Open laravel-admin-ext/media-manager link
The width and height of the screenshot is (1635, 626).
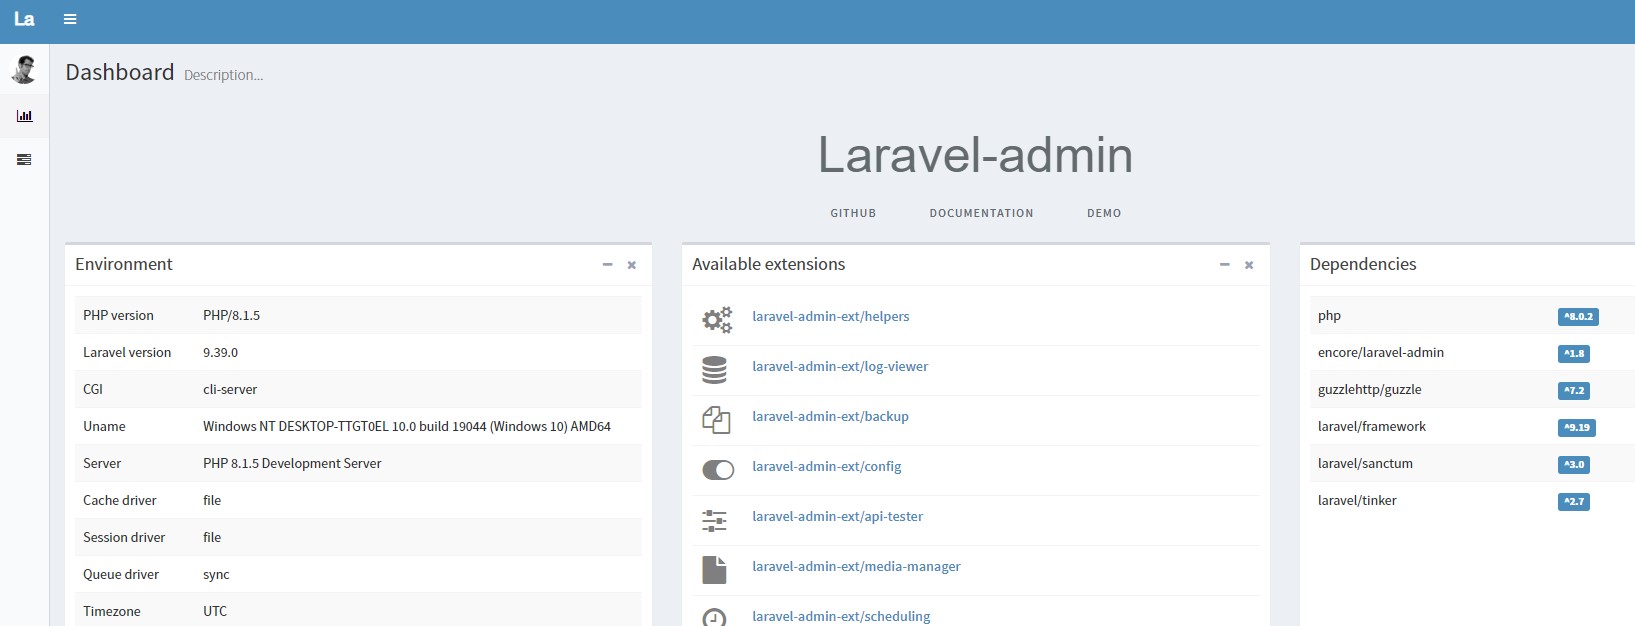[856, 566]
